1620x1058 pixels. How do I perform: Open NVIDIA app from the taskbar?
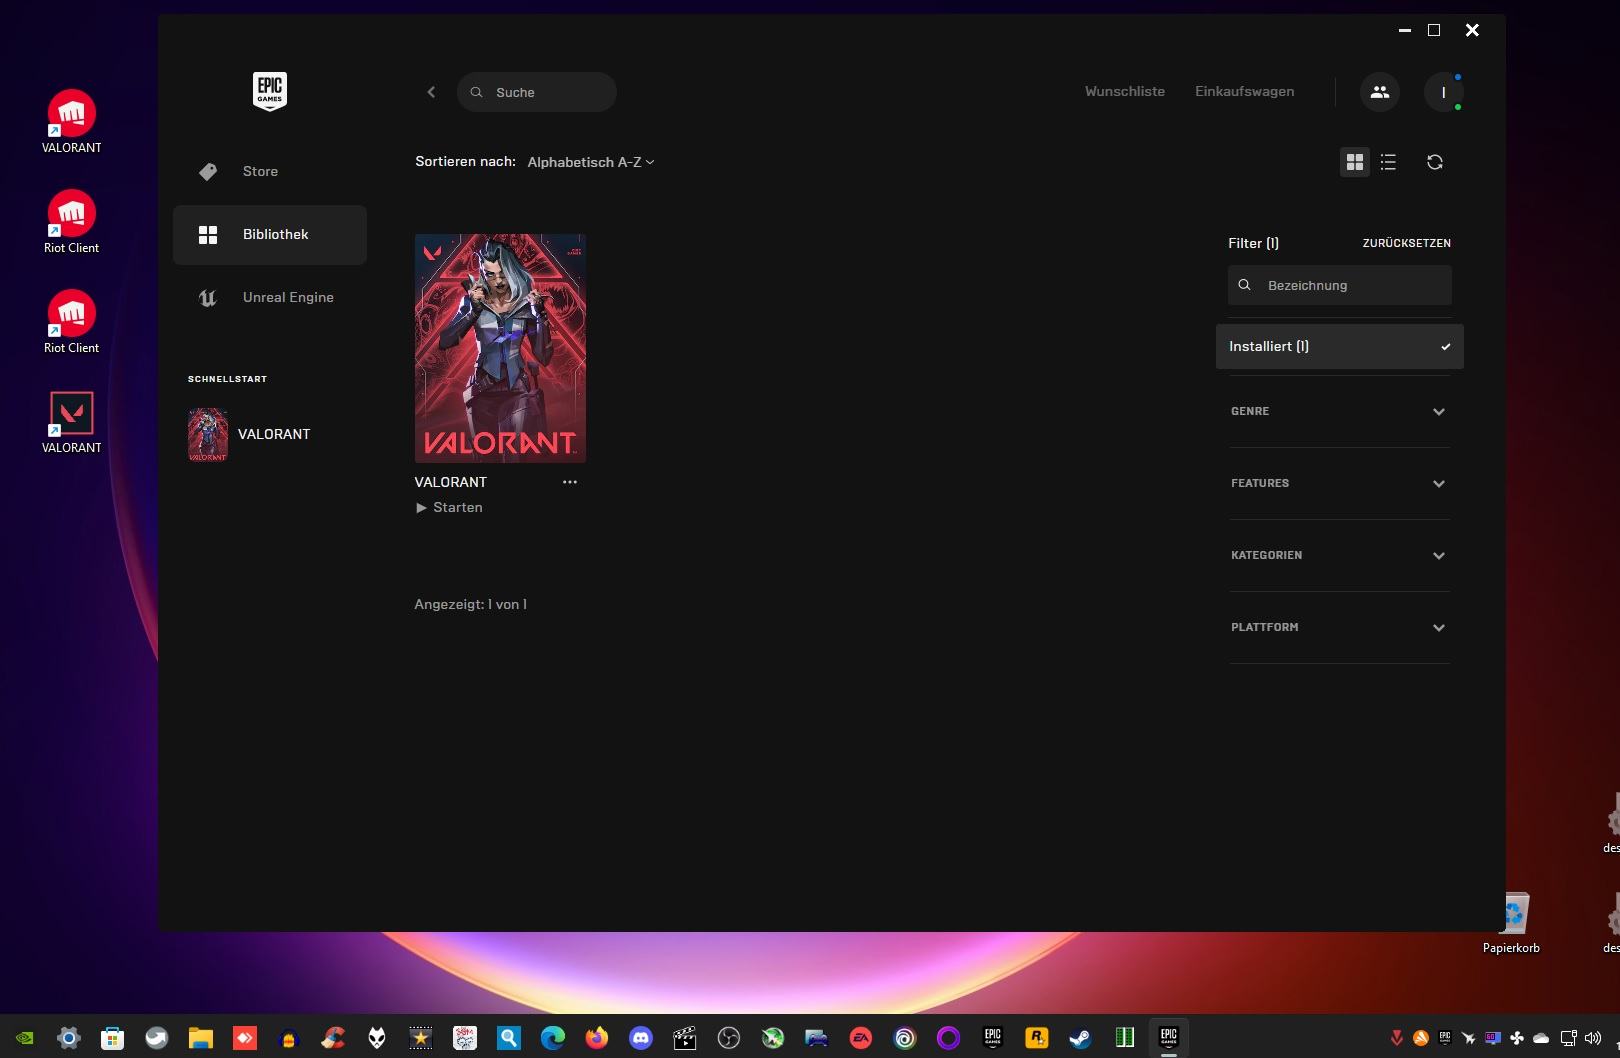point(24,1038)
